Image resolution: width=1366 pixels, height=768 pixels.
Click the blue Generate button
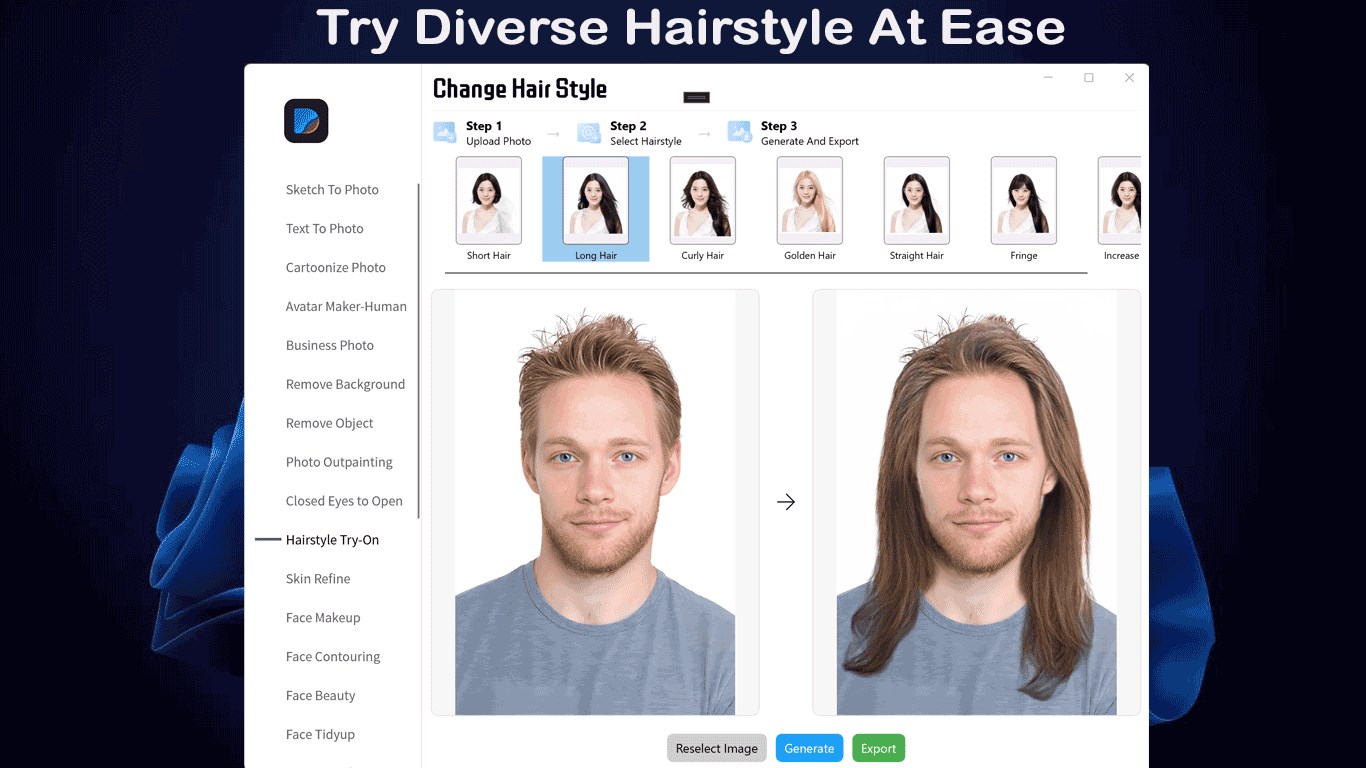pyautogui.click(x=809, y=748)
